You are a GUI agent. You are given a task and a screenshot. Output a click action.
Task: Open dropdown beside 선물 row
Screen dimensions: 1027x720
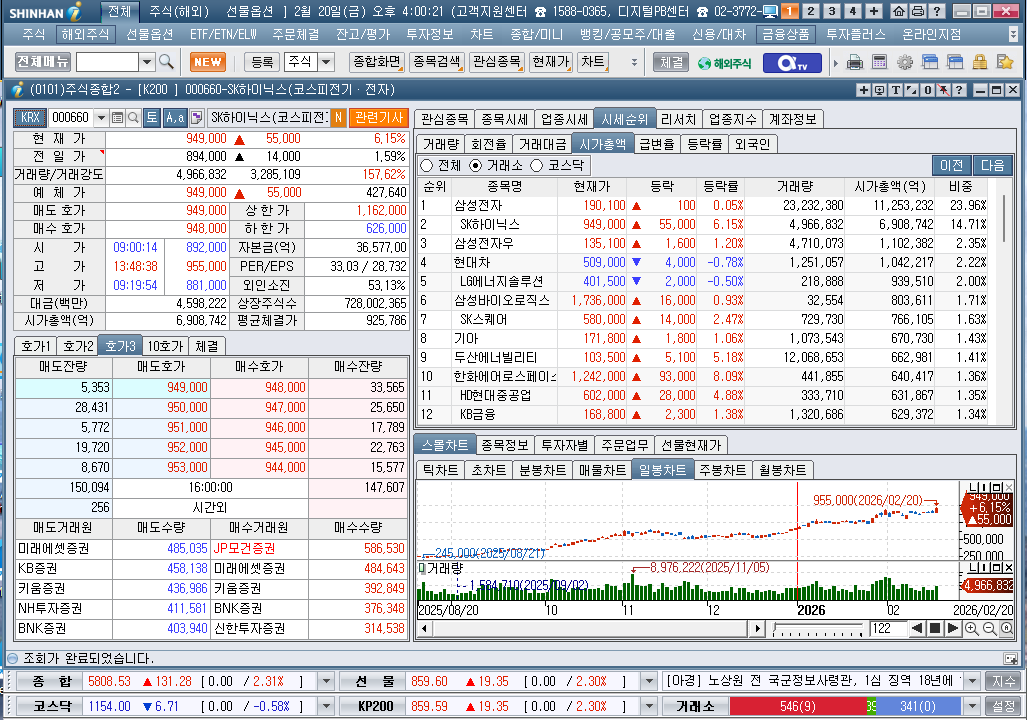649,681
